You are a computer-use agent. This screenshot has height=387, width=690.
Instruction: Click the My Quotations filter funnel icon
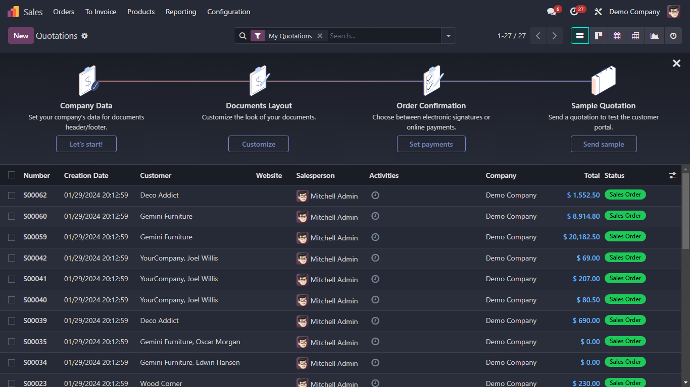257,36
